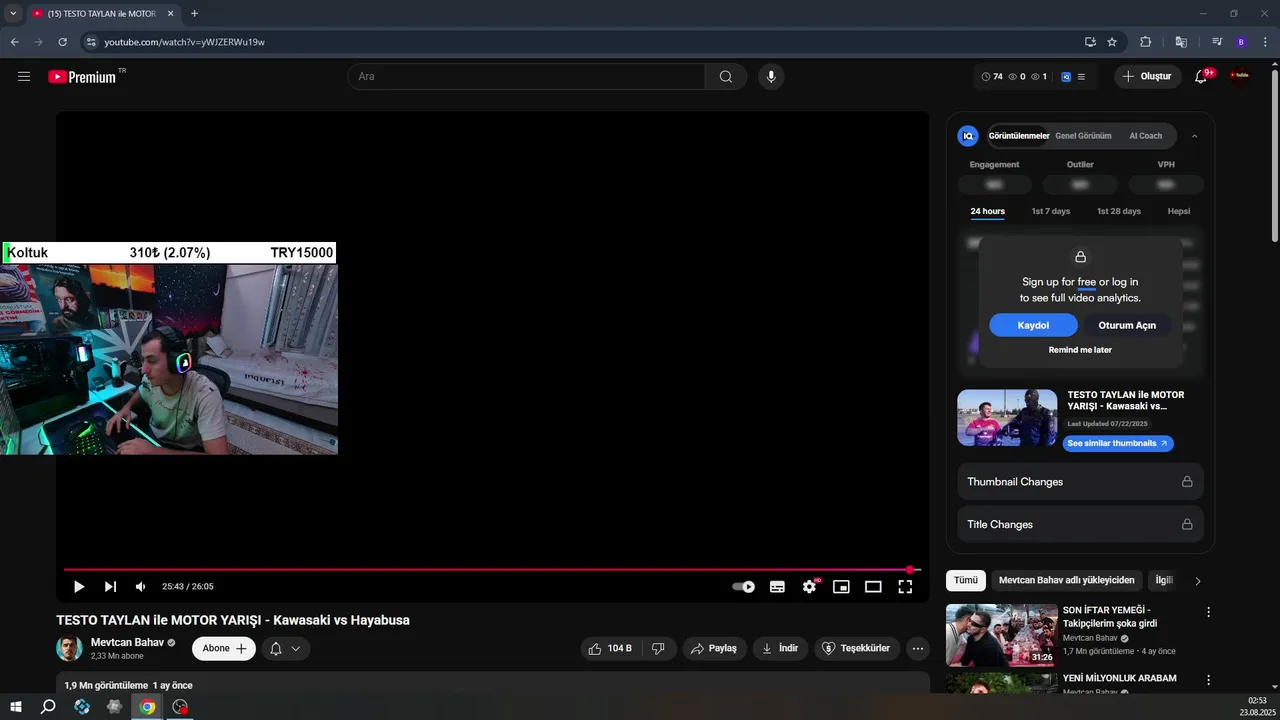Open Windows taskbar search
This screenshot has height=720, width=1280.
pos(48,706)
